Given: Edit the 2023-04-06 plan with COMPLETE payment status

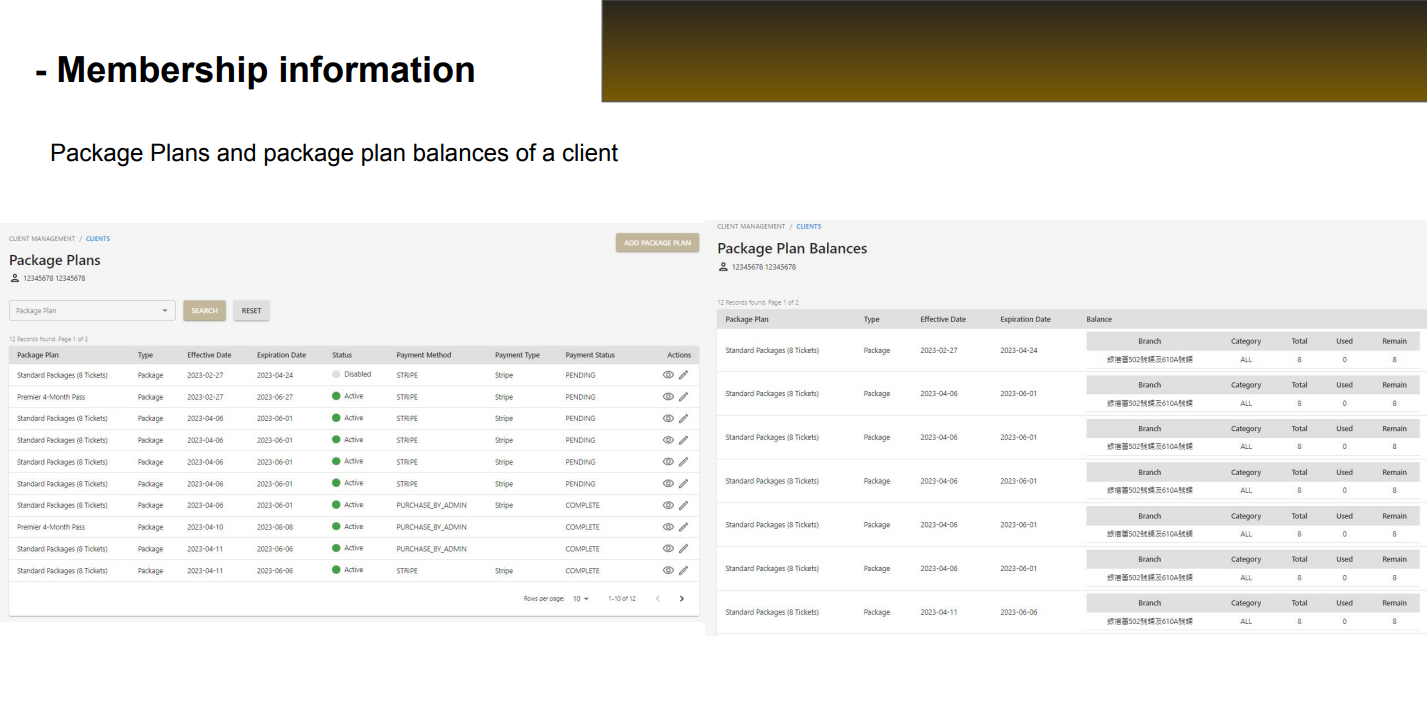Looking at the screenshot, I should pyautogui.click(x=684, y=505).
